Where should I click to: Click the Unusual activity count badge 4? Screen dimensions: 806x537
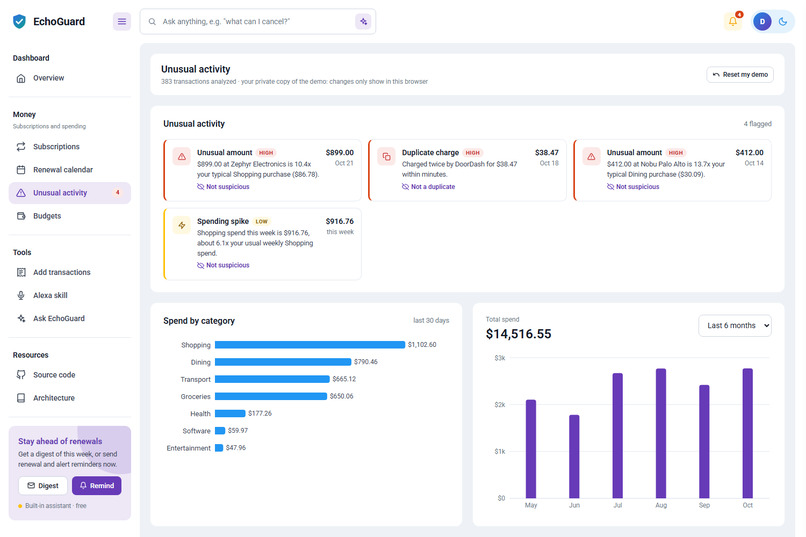tap(118, 193)
